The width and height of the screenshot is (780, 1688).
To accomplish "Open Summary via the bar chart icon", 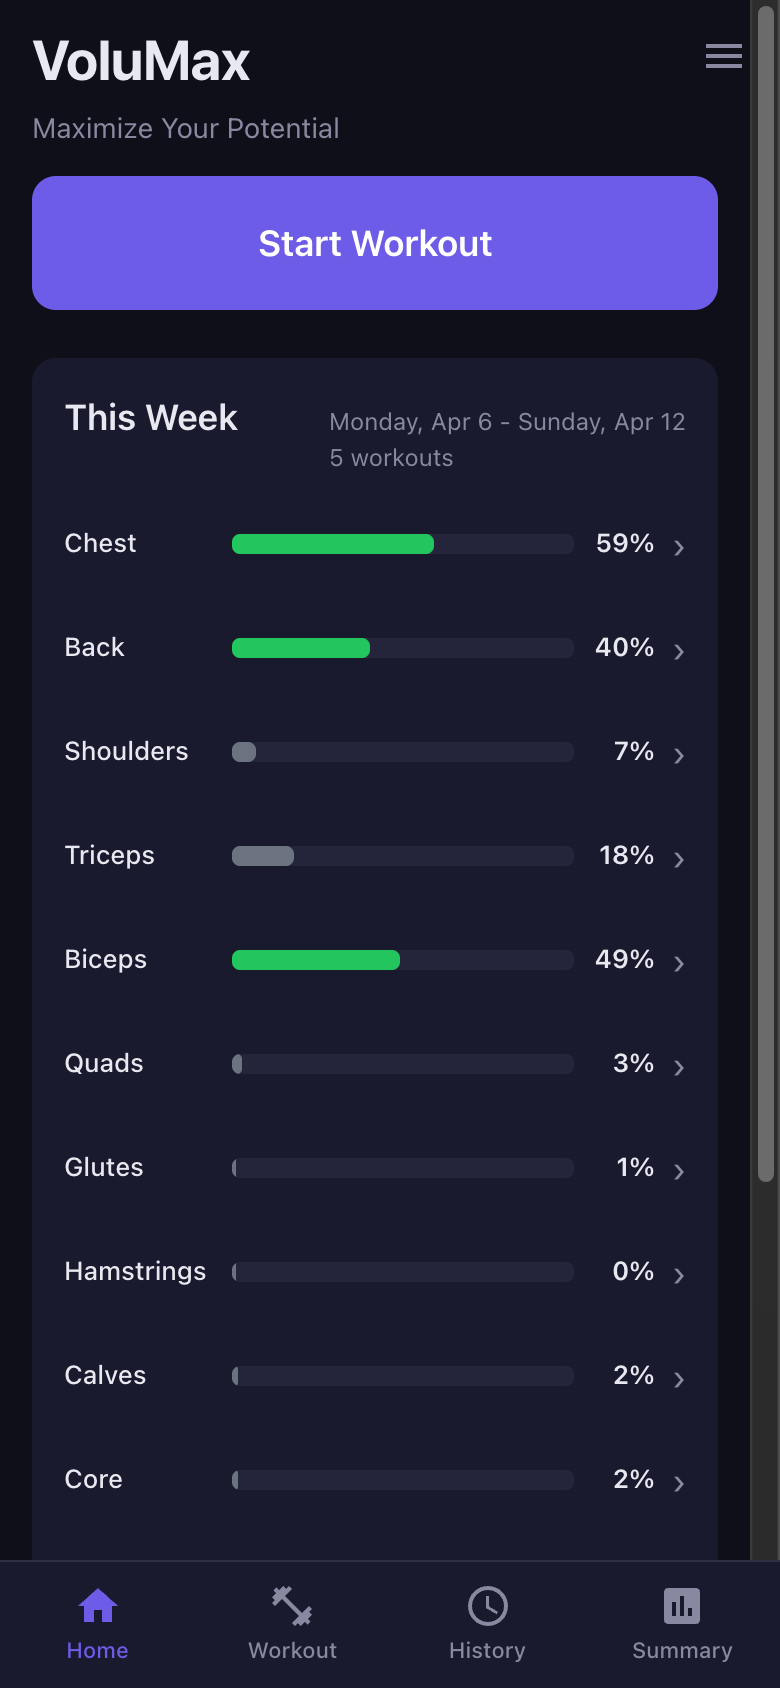I will (x=681, y=1607).
